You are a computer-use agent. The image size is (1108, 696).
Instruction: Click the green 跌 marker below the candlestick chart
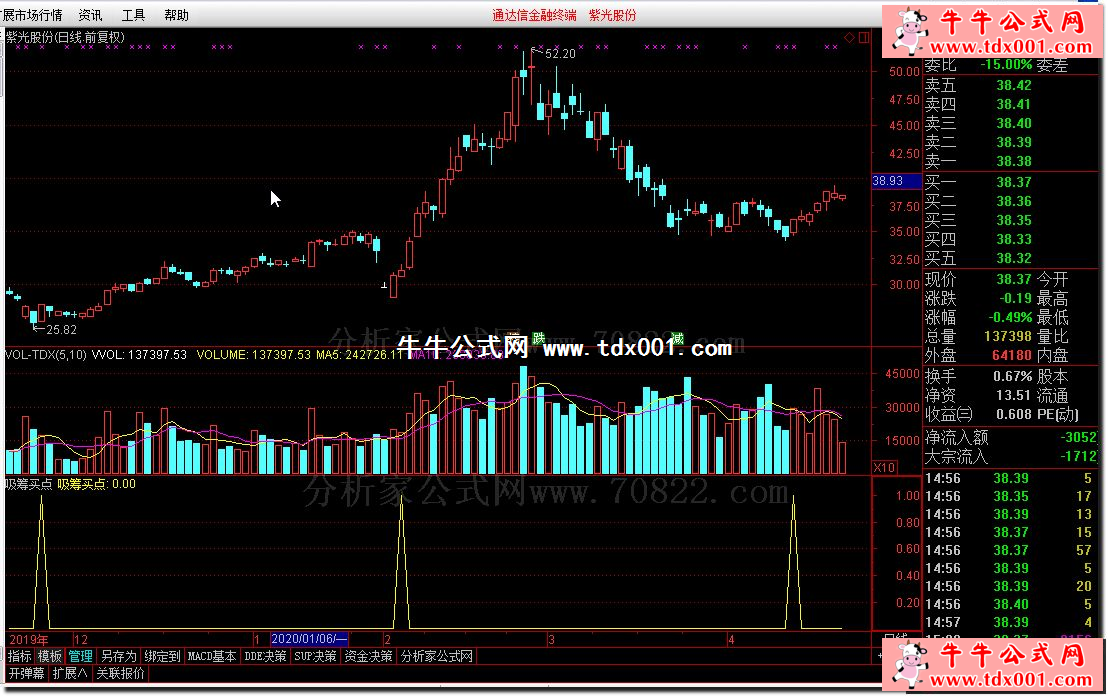tap(539, 338)
